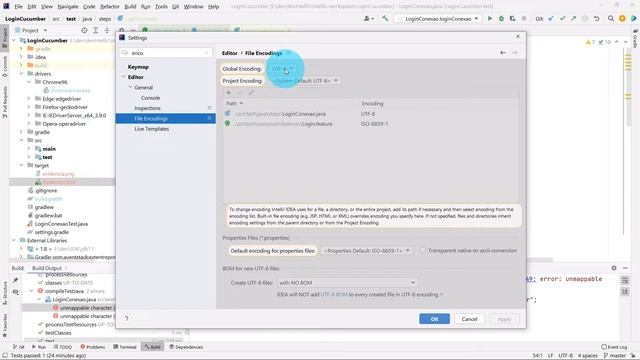This screenshot has height=360, width=640.
Task: Add a path with plus icon
Action: tap(229, 93)
